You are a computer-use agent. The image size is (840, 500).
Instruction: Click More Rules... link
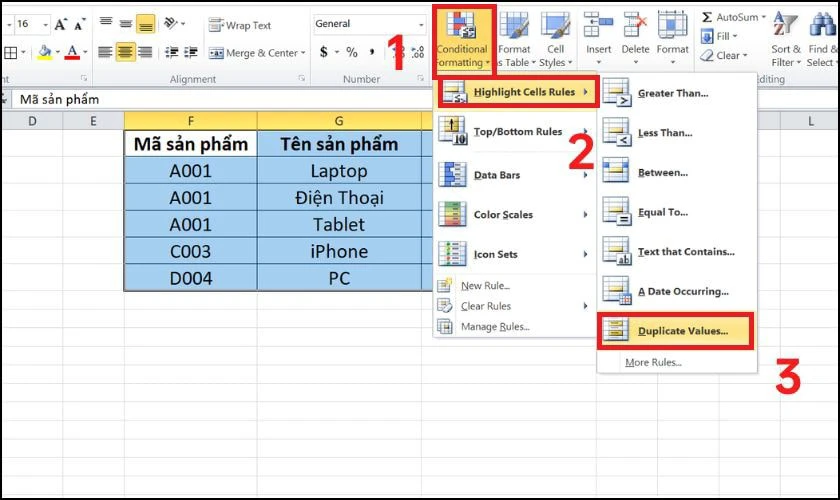(x=653, y=362)
